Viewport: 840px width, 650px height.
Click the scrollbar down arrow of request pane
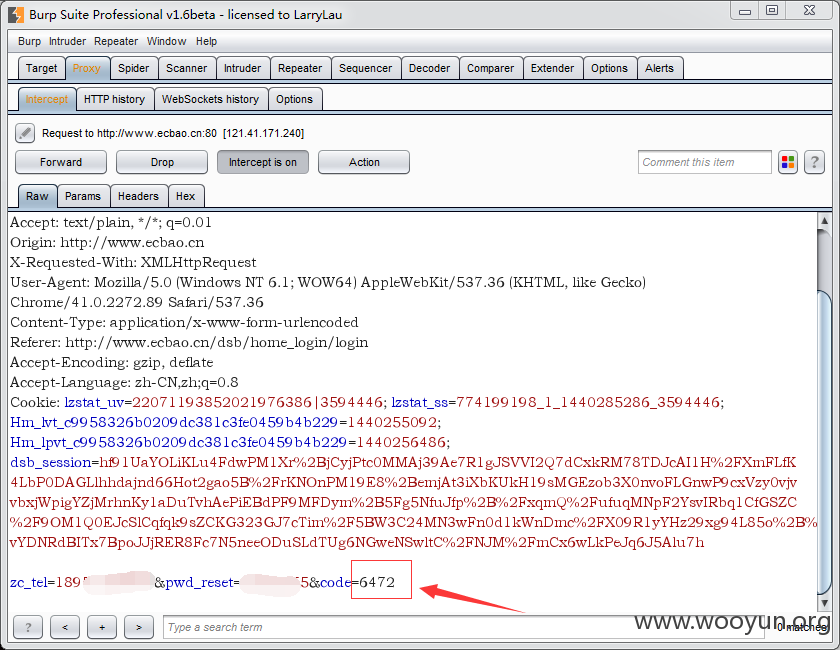pos(824,603)
